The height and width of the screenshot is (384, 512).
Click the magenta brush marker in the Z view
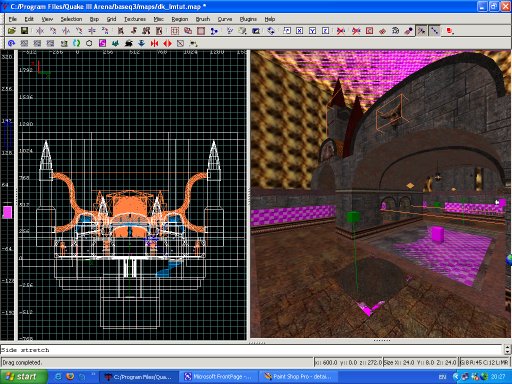pos(7,212)
